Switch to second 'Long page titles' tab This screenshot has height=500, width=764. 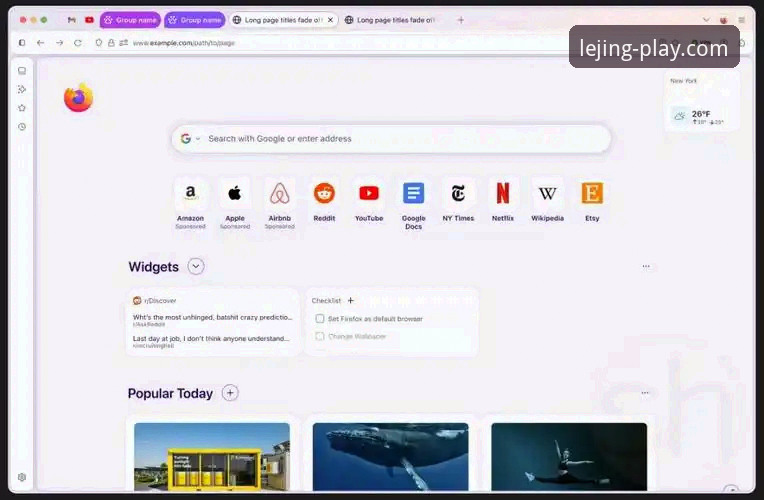point(390,20)
